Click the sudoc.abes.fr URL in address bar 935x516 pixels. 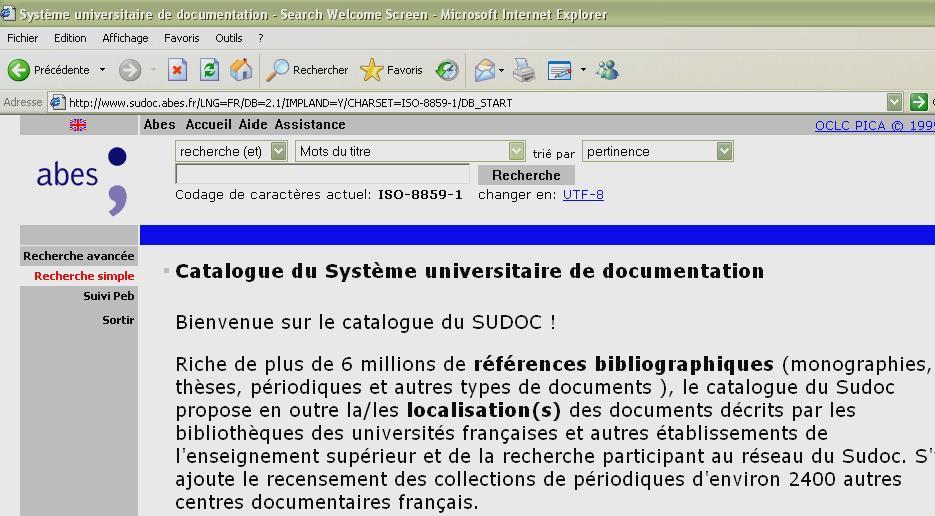(x=290, y=103)
